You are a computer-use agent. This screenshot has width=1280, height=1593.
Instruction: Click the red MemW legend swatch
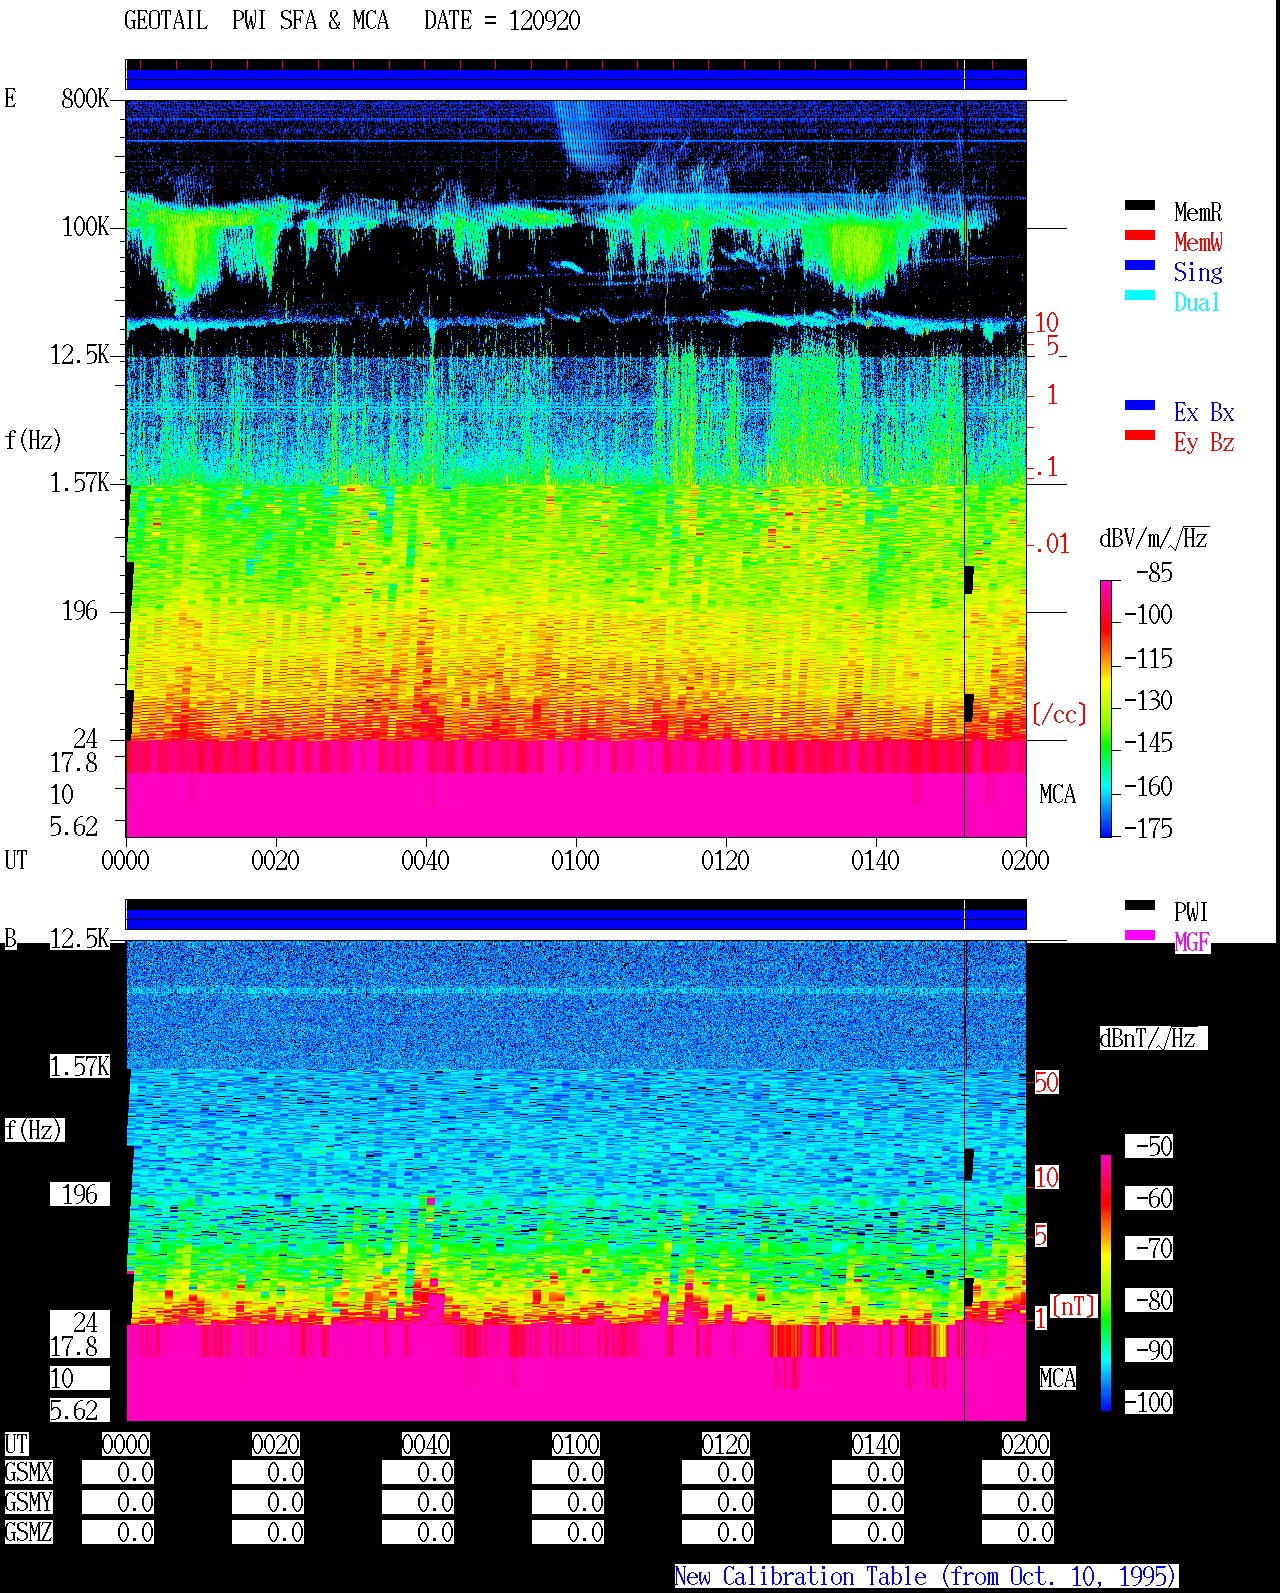(x=1140, y=236)
